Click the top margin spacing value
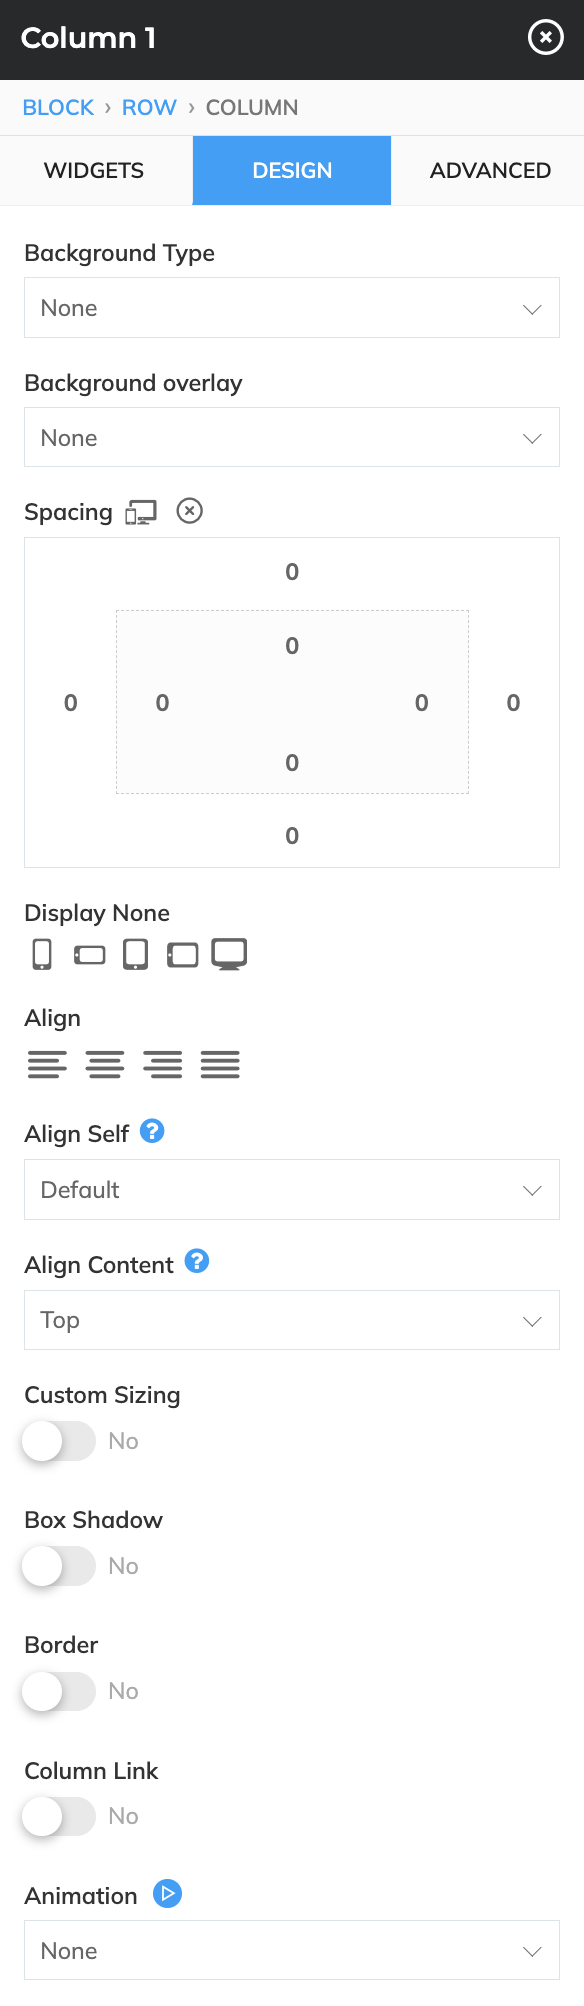This screenshot has height=2006, width=584. tap(292, 572)
